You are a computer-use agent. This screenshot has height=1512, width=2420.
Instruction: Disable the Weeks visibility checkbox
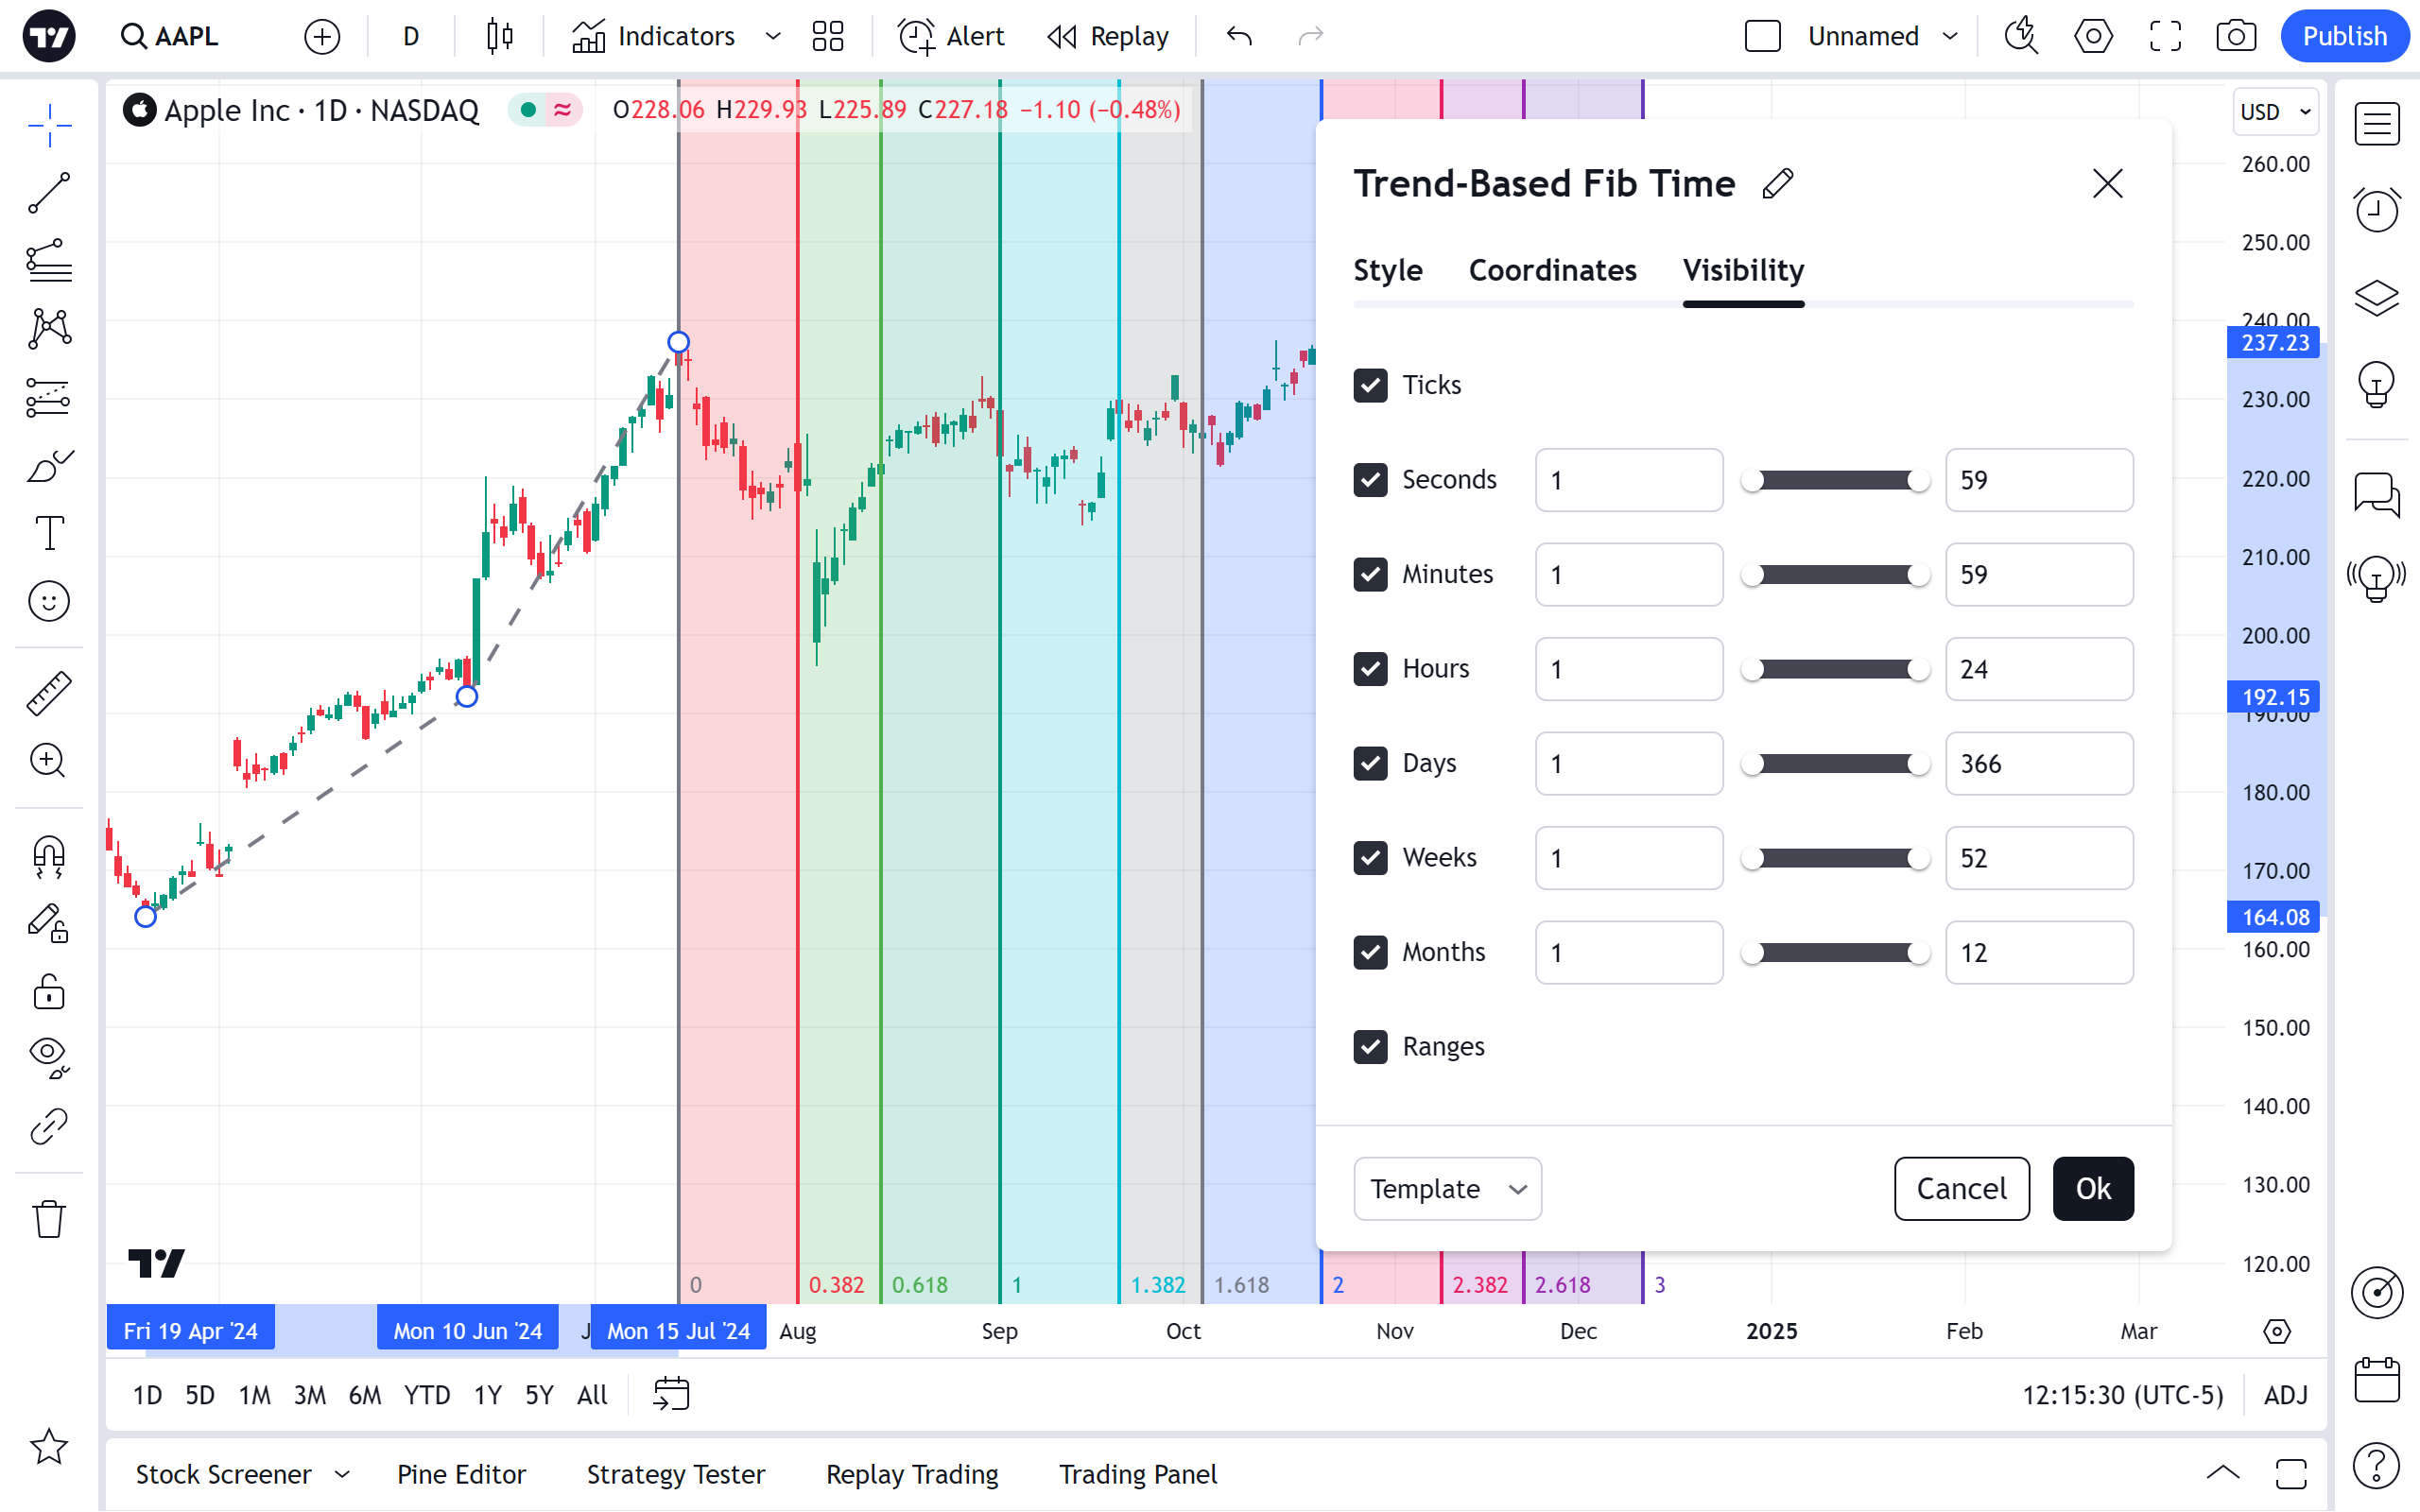[x=1370, y=858]
